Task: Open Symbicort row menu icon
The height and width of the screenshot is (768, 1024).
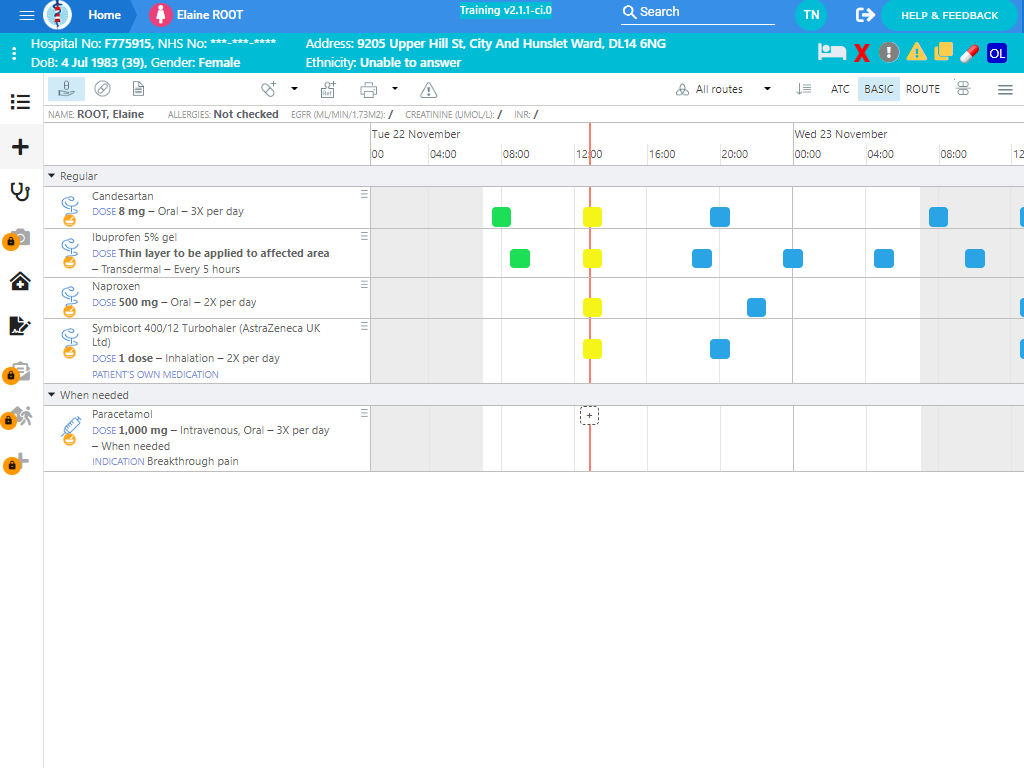Action: (x=364, y=326)
